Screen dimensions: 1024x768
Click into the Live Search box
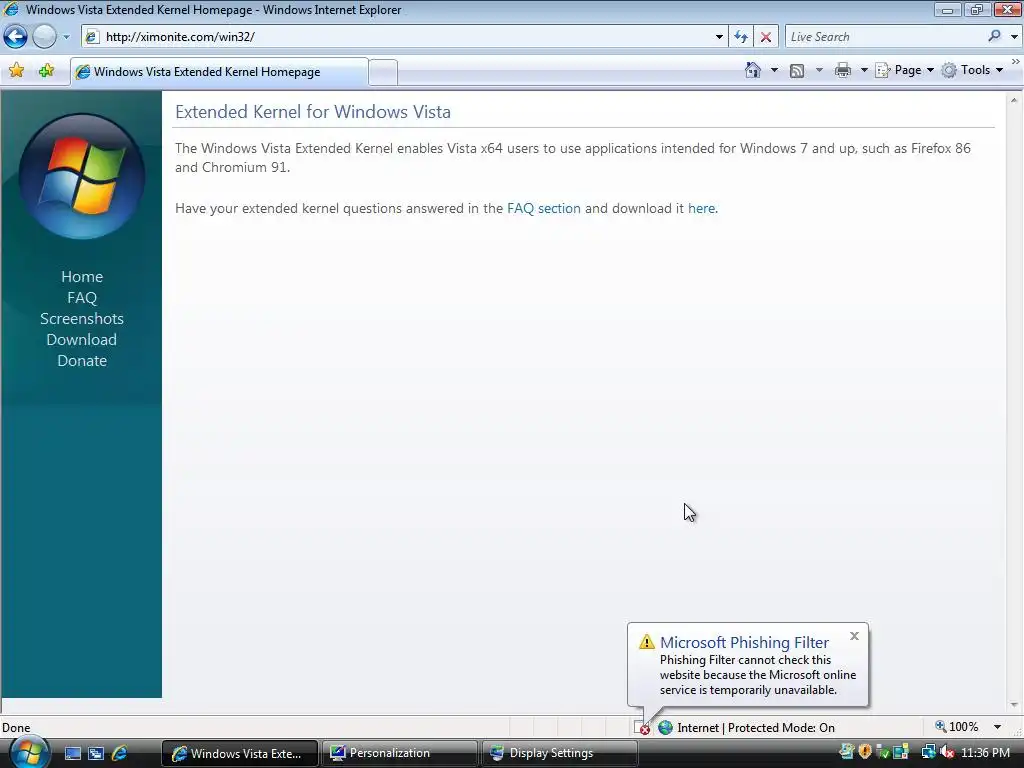point(885,37)
